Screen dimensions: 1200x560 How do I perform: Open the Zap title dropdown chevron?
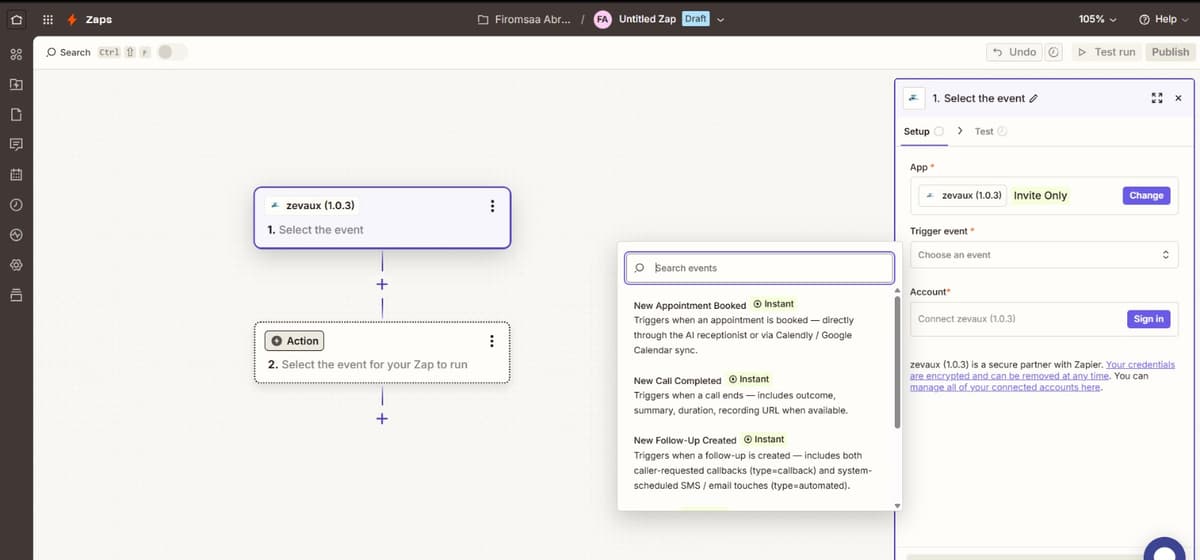[719, 19]
